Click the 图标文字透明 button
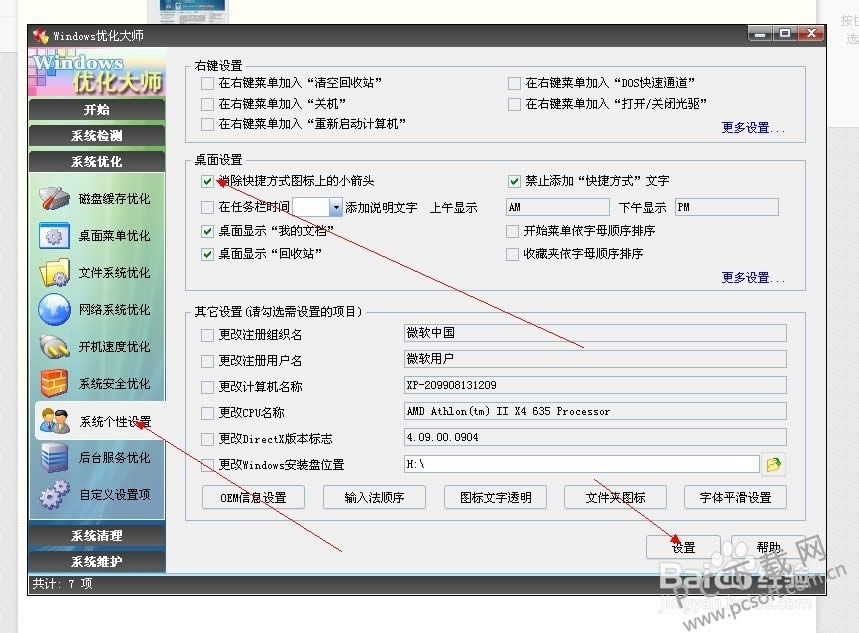Viewport: 859px width, 633px height. click(495, 498)
